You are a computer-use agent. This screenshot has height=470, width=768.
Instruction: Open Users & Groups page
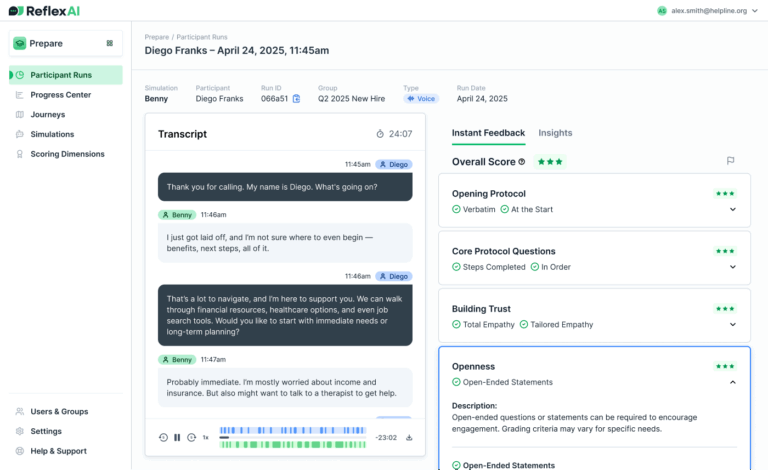pos(59,411)
